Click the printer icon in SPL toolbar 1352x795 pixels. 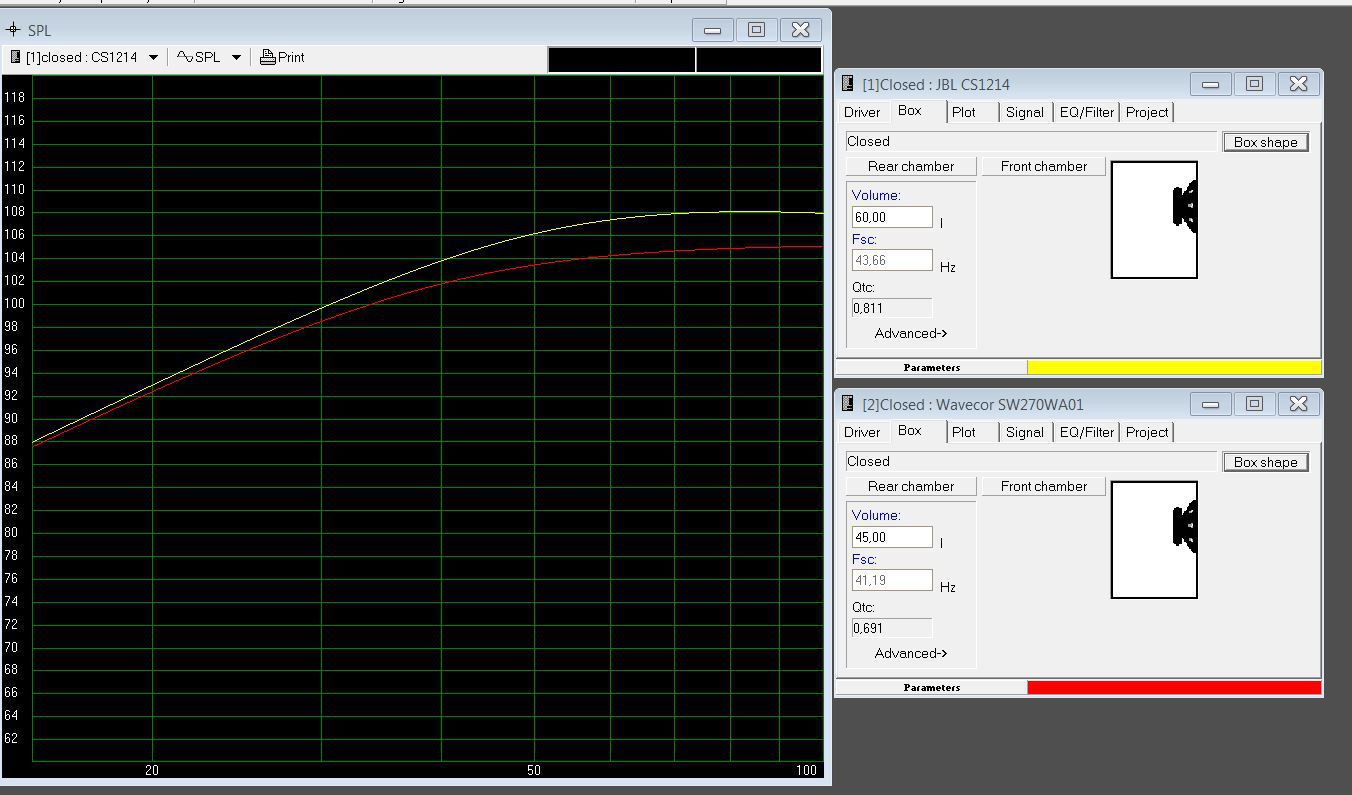coord(267,58)
